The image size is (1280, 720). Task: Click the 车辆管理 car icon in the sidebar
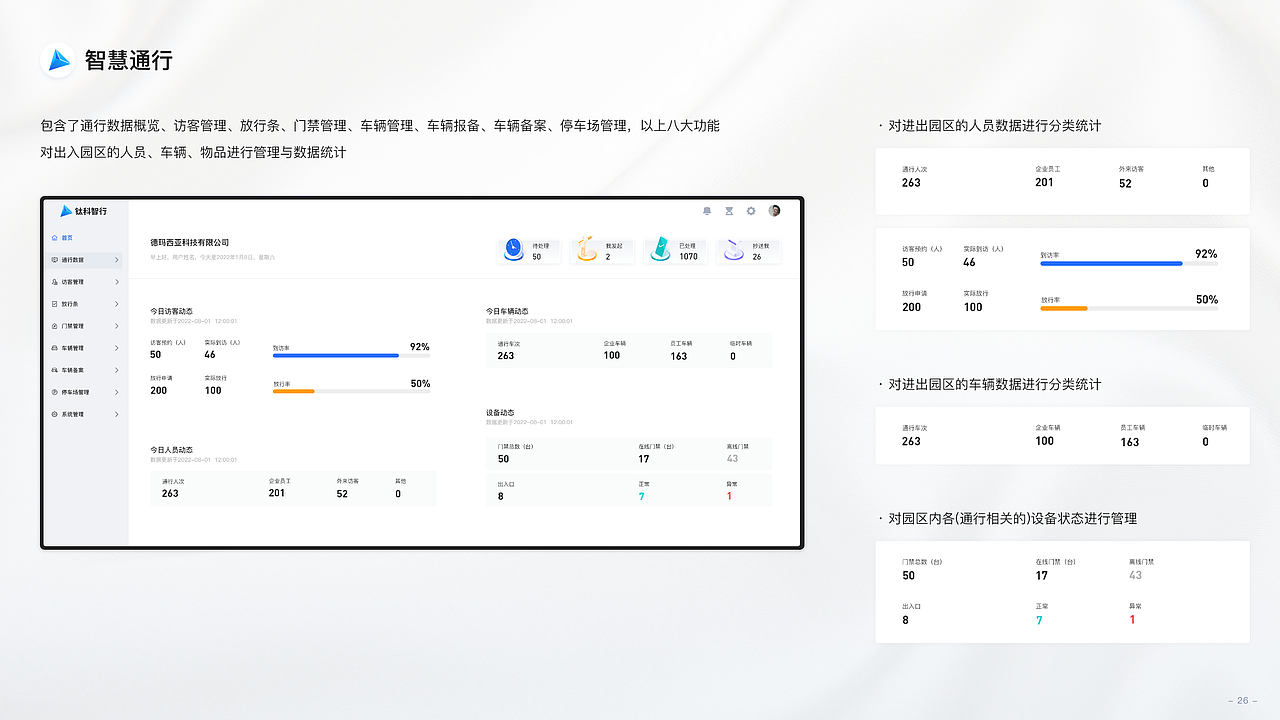tap(54, 348)
